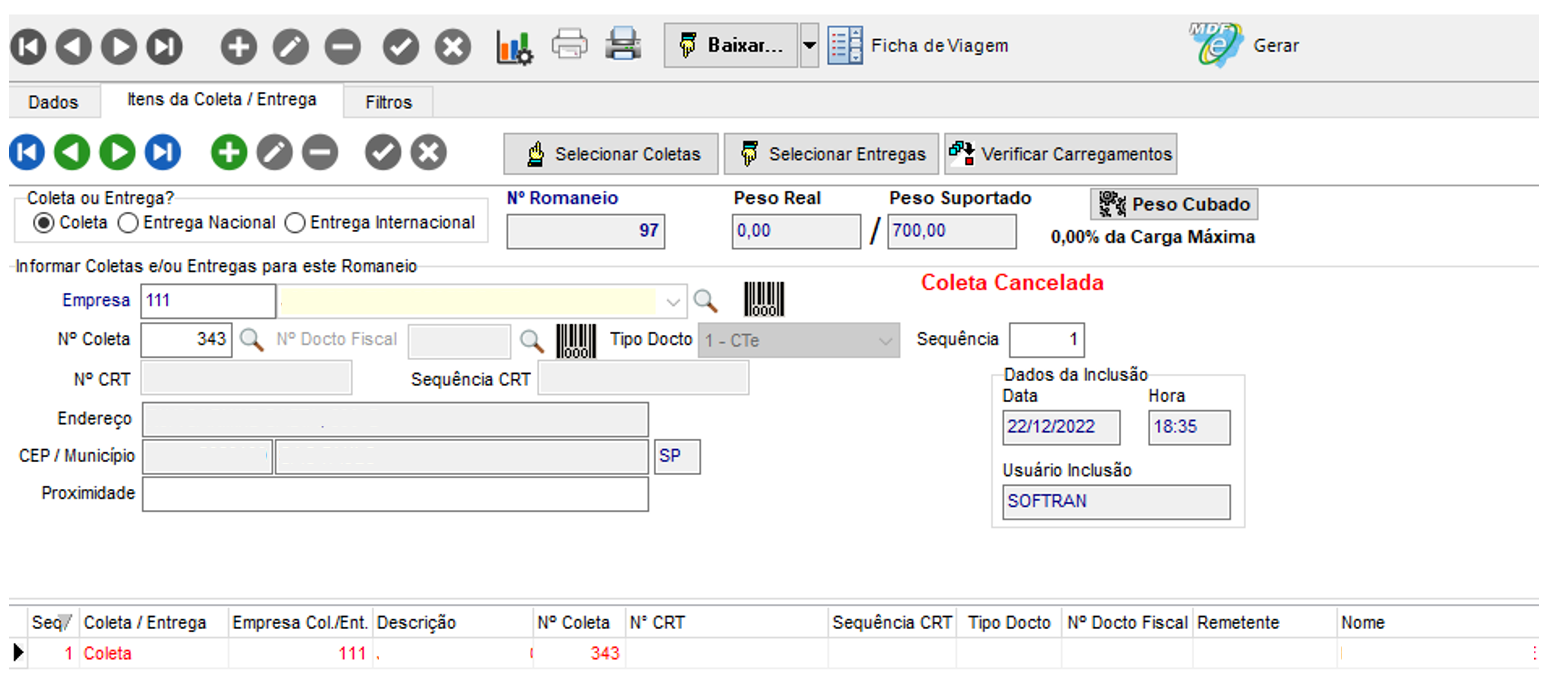Select the Coleta radio option
This screenshot has height=682, width=1554.
coord(44,223)
